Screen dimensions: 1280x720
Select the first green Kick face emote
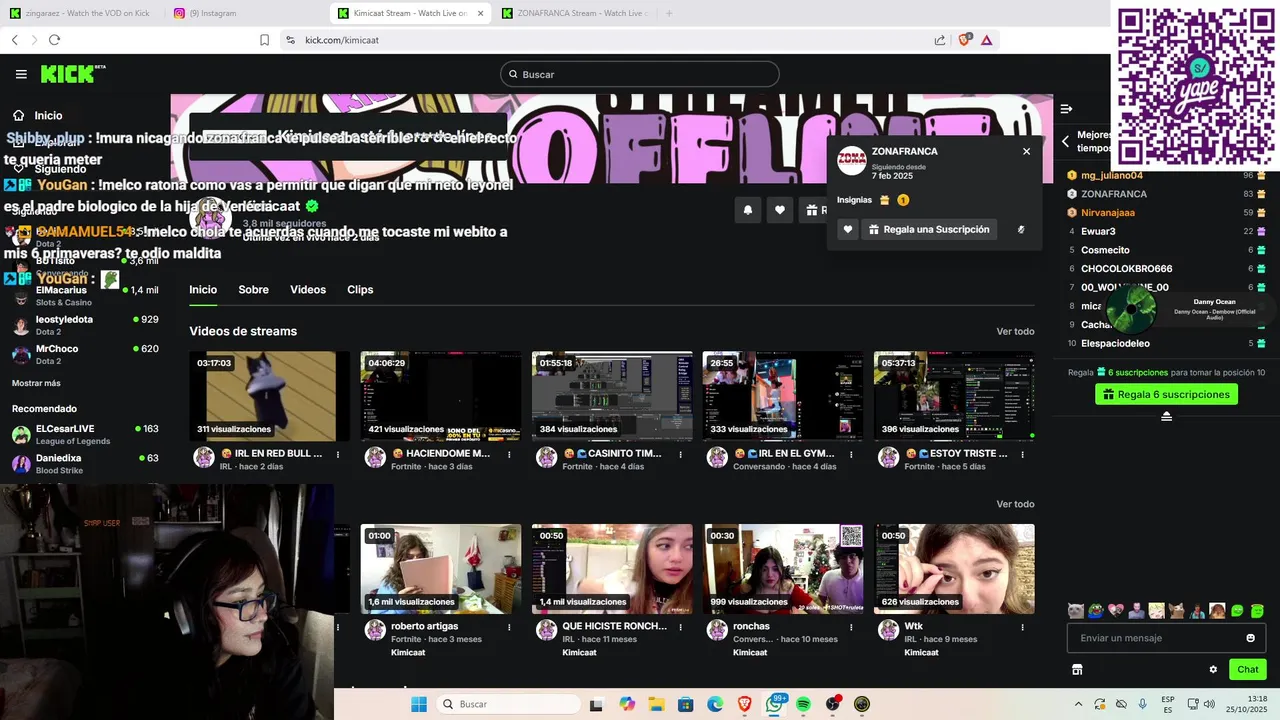(x=1237, y=611)
